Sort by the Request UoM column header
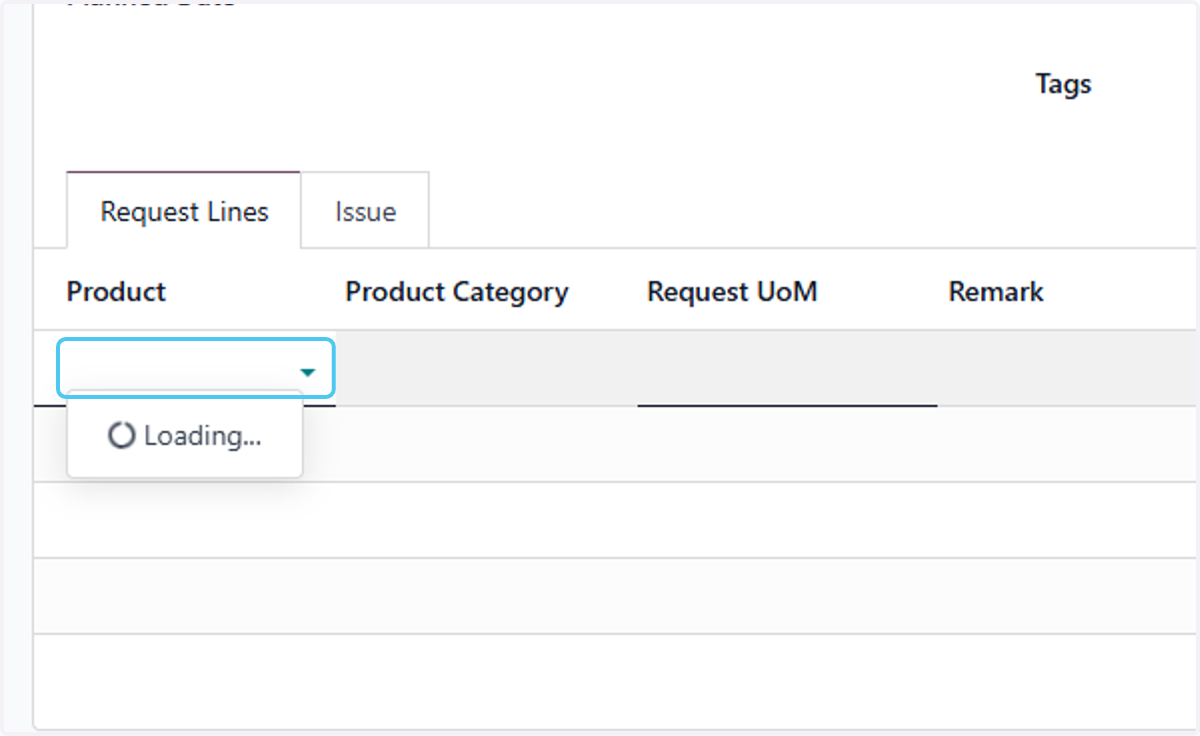Screen dimensions: 1200x736 732,292
